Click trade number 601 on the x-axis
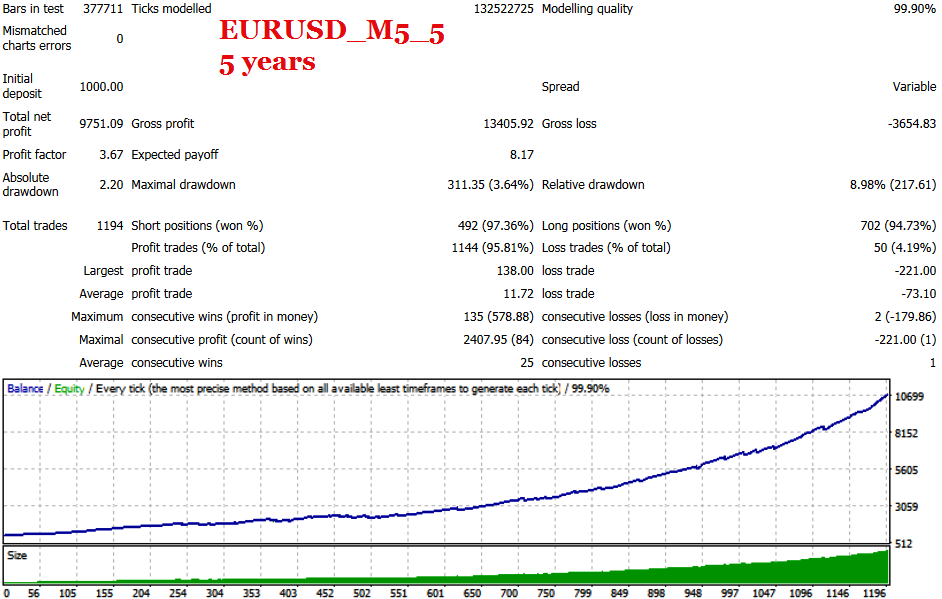Image resolution: width=942 pixels, height=599 pixels. coord(435,593)
